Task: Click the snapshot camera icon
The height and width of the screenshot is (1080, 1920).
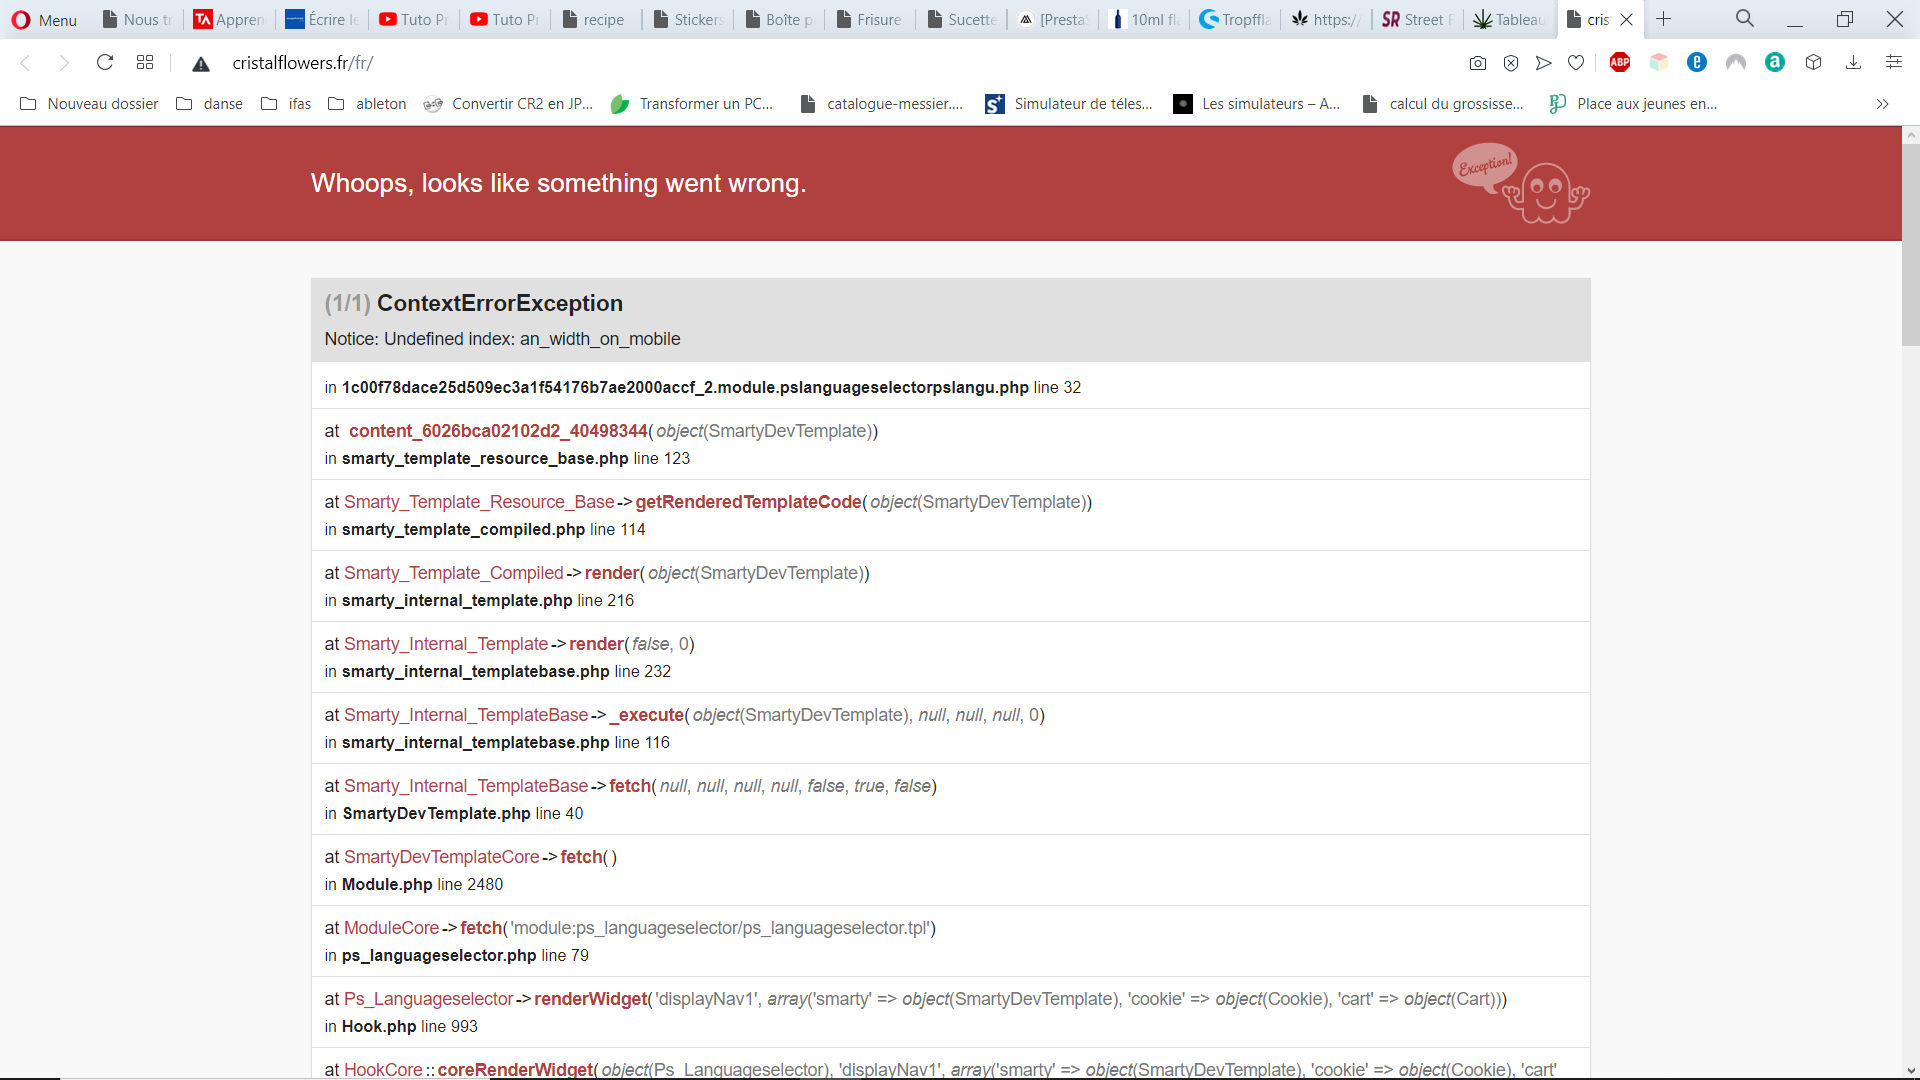Action: coord(1477,63)
